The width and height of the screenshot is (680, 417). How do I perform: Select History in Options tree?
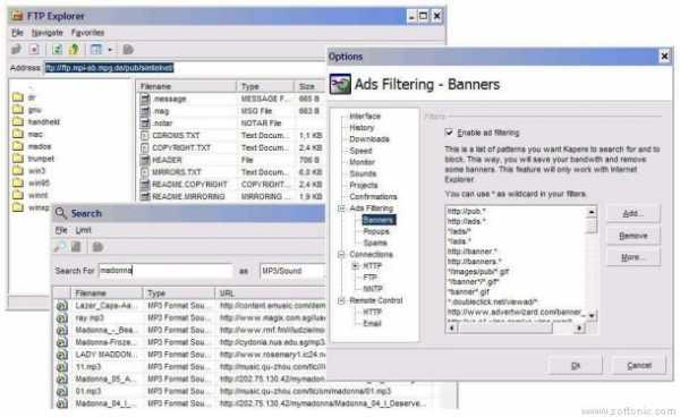click(361, 127)
